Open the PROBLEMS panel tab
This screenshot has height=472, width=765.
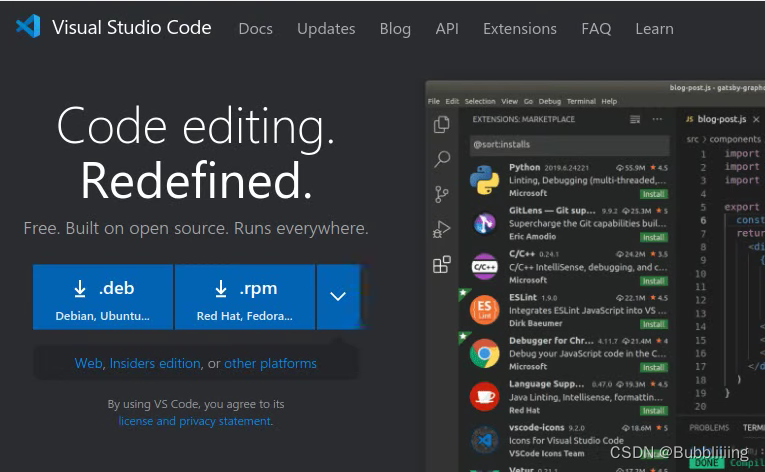[x=709, y=428]
